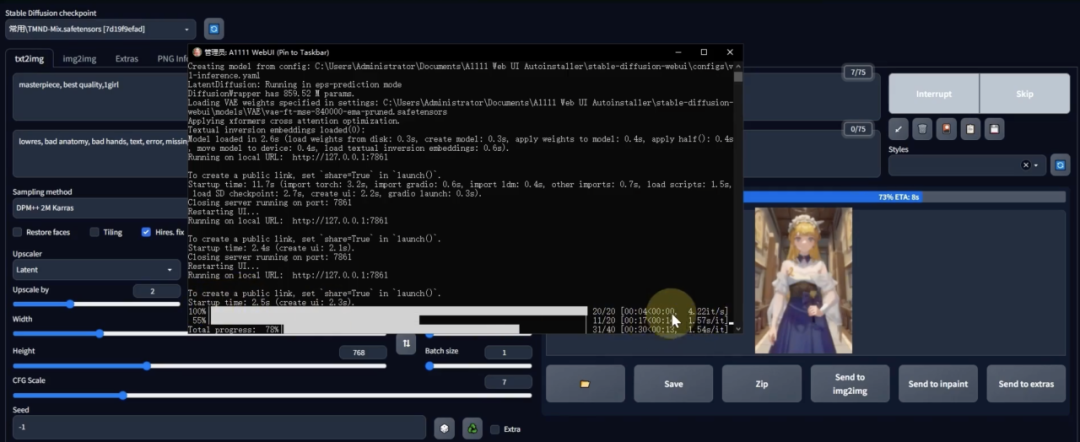Click the Seed input field
Screen dimensions: 1080x442
219,428
